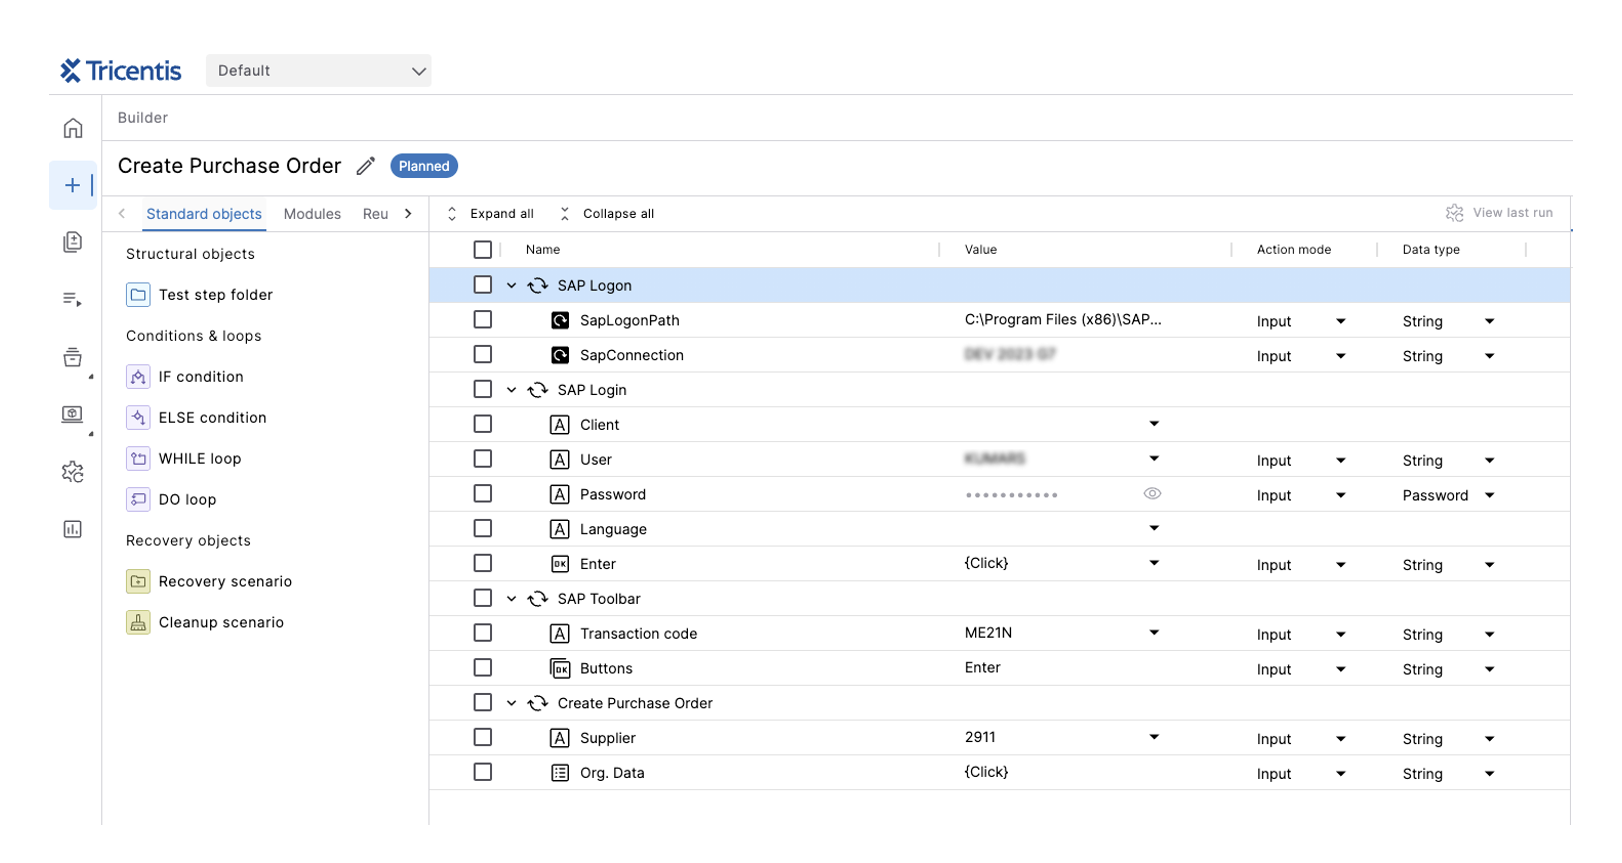Switch to the Standard objects tab
1622x863 pixels.
click(204, 214)
